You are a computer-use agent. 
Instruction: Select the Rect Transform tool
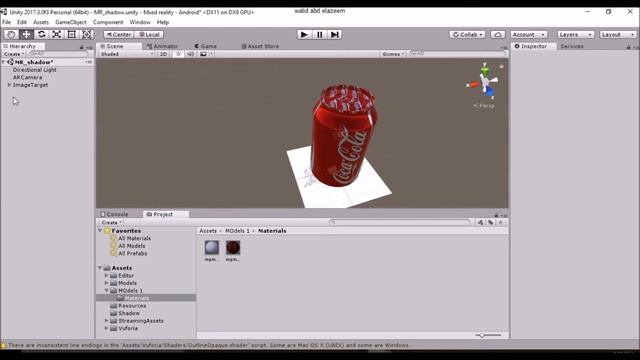click(x=71, y=35)
